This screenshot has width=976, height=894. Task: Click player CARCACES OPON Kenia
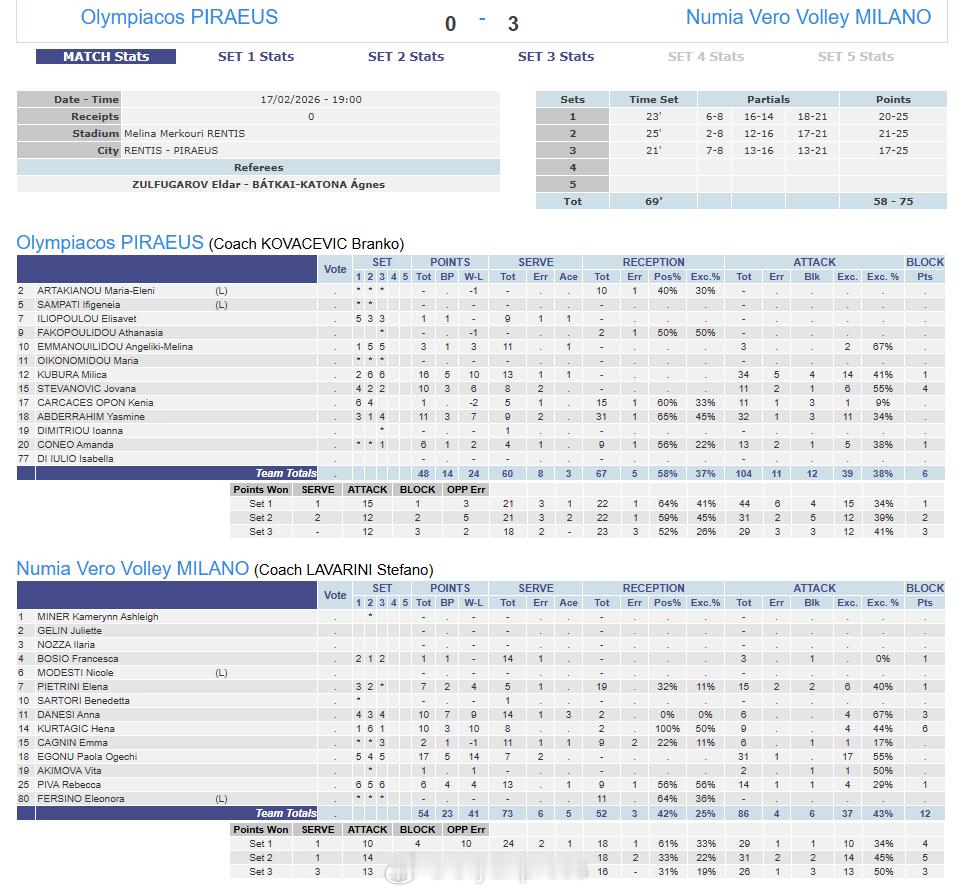[95, 403]
